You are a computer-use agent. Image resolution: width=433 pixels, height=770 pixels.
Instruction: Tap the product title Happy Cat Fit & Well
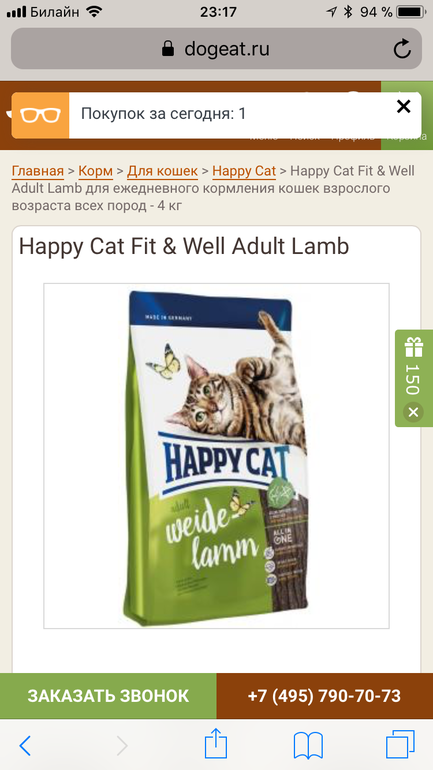pos(184,247)
